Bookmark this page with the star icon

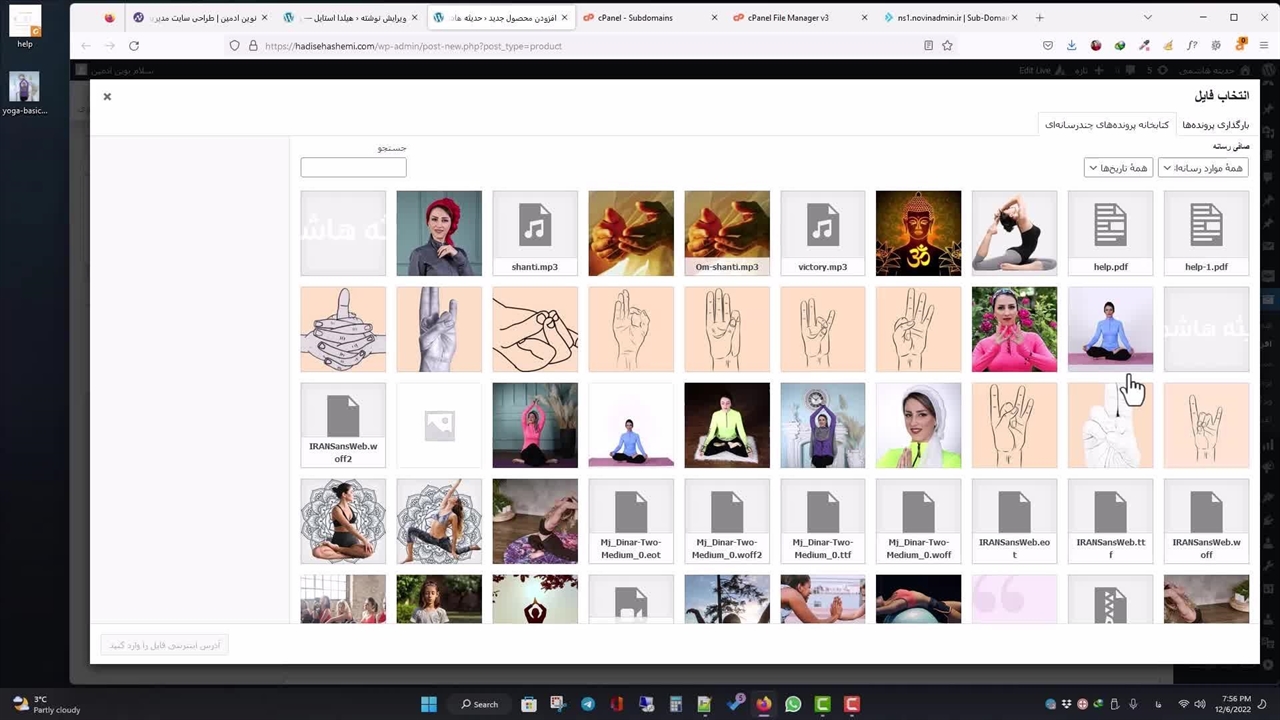(947, 45)
